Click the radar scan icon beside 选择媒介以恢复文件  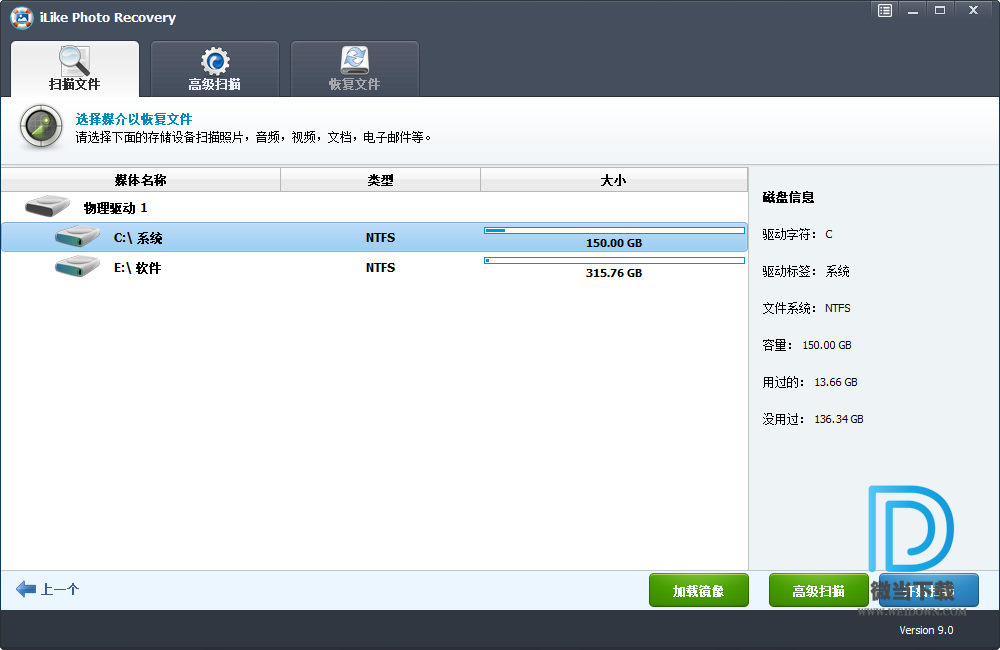click(x=41, y=127)
